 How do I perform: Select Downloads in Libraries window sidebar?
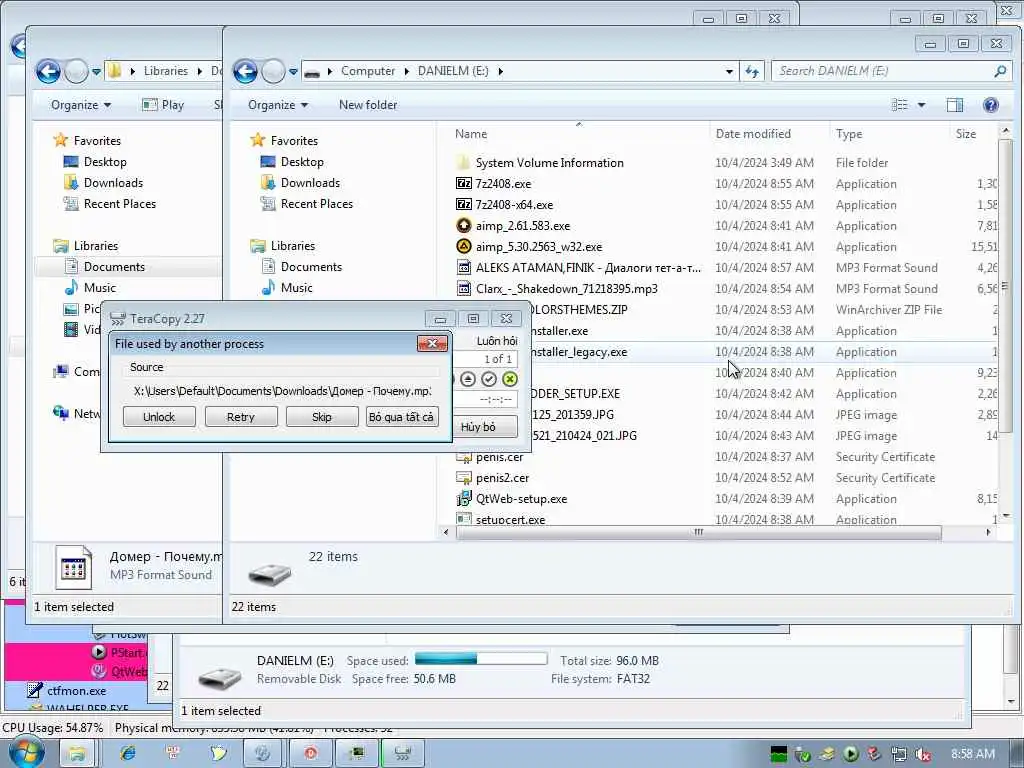[113, 182]
